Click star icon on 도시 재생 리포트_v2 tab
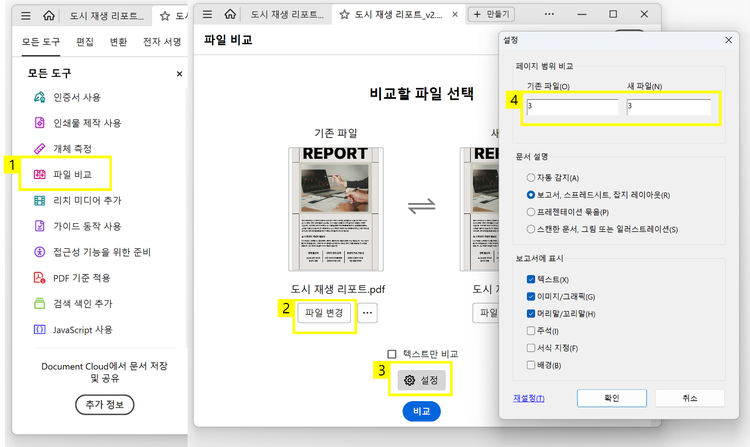This screenshot has height=447, width=750. tap(344, 15)
